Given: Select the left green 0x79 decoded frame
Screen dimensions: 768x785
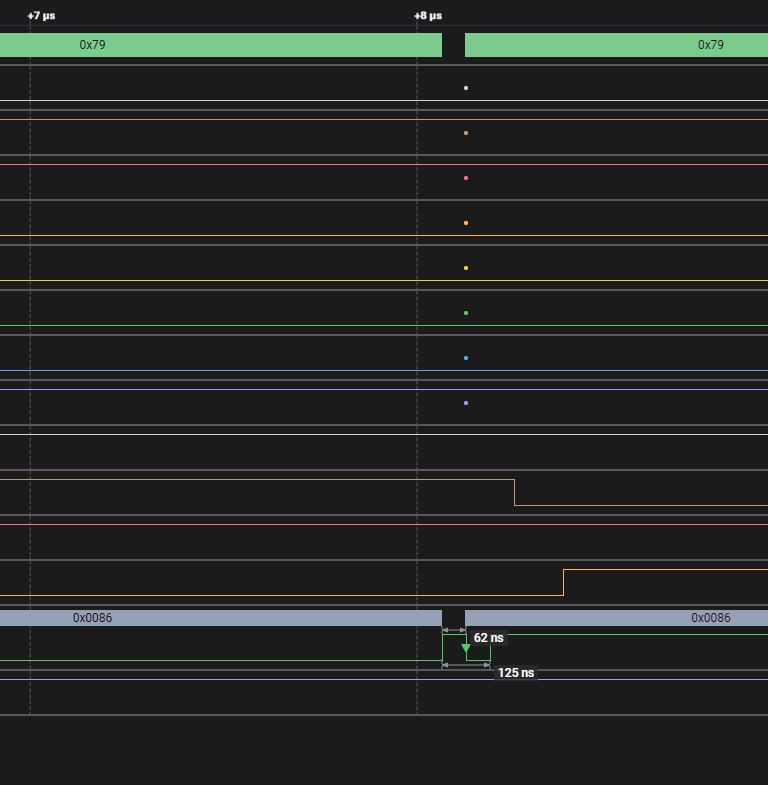Looking at the screenshot, I should pyautogui.click(x=220, y=45).
